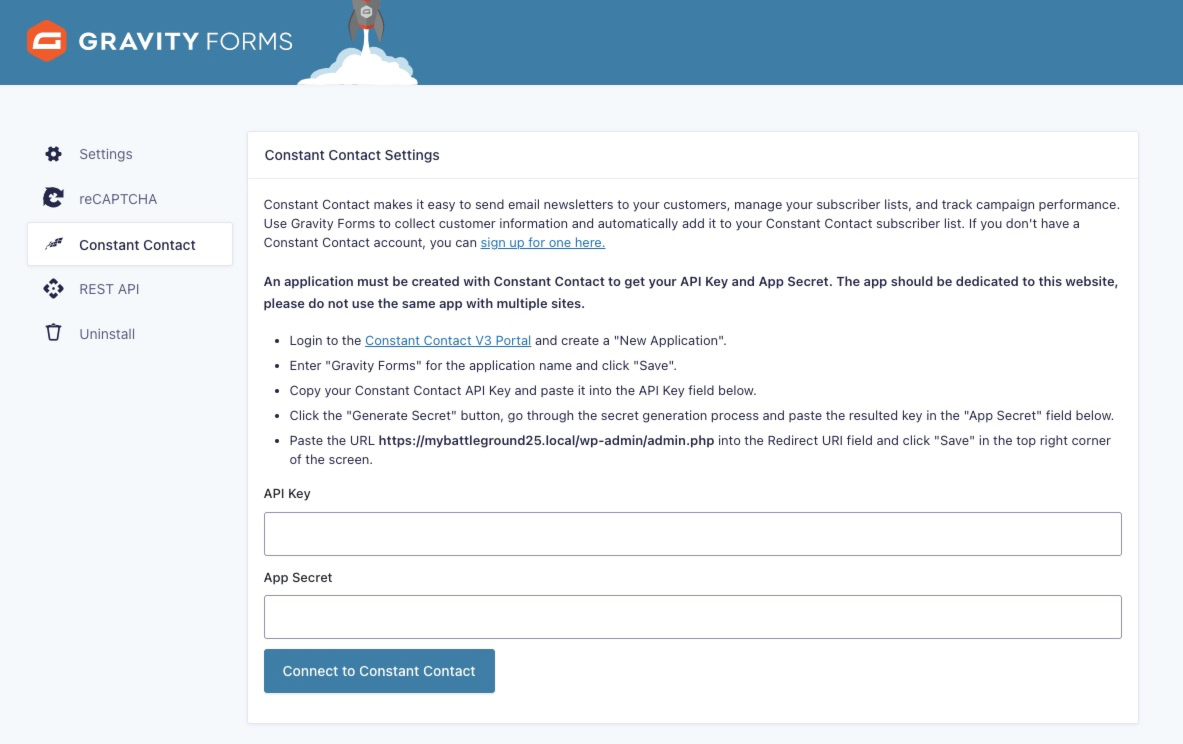Follow the Constant Contact V3 Portal link
The height and width of the screenshot is (744, 1183).
(x=447, y=340)
